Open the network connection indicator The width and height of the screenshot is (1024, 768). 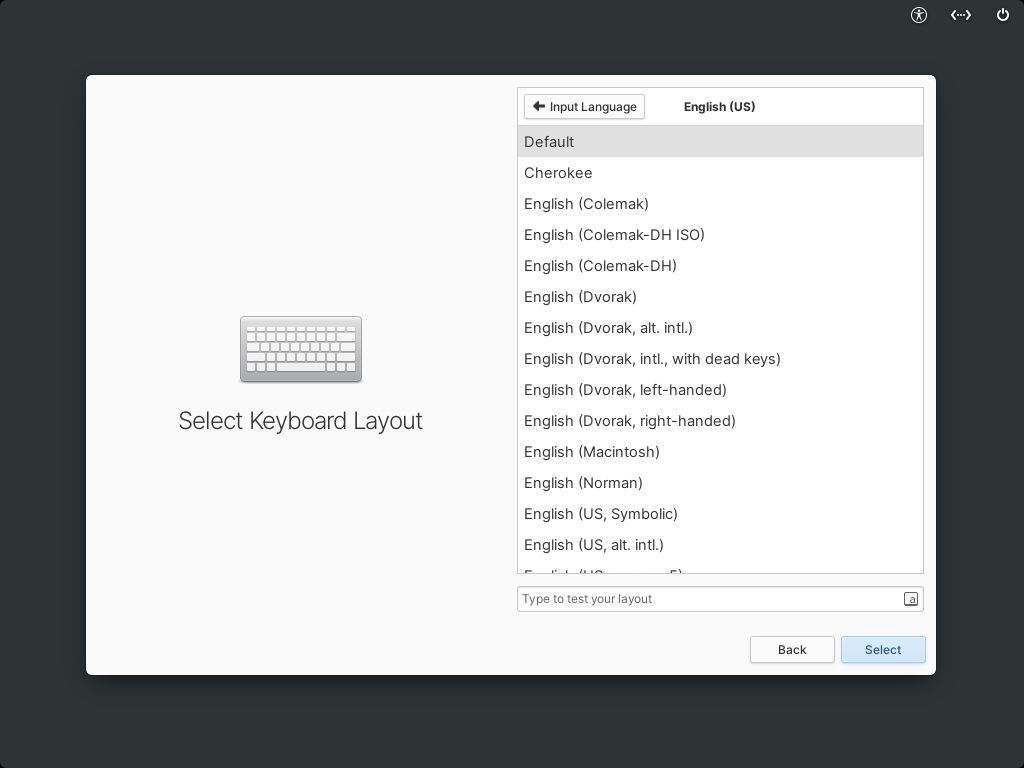coord(961,15)
